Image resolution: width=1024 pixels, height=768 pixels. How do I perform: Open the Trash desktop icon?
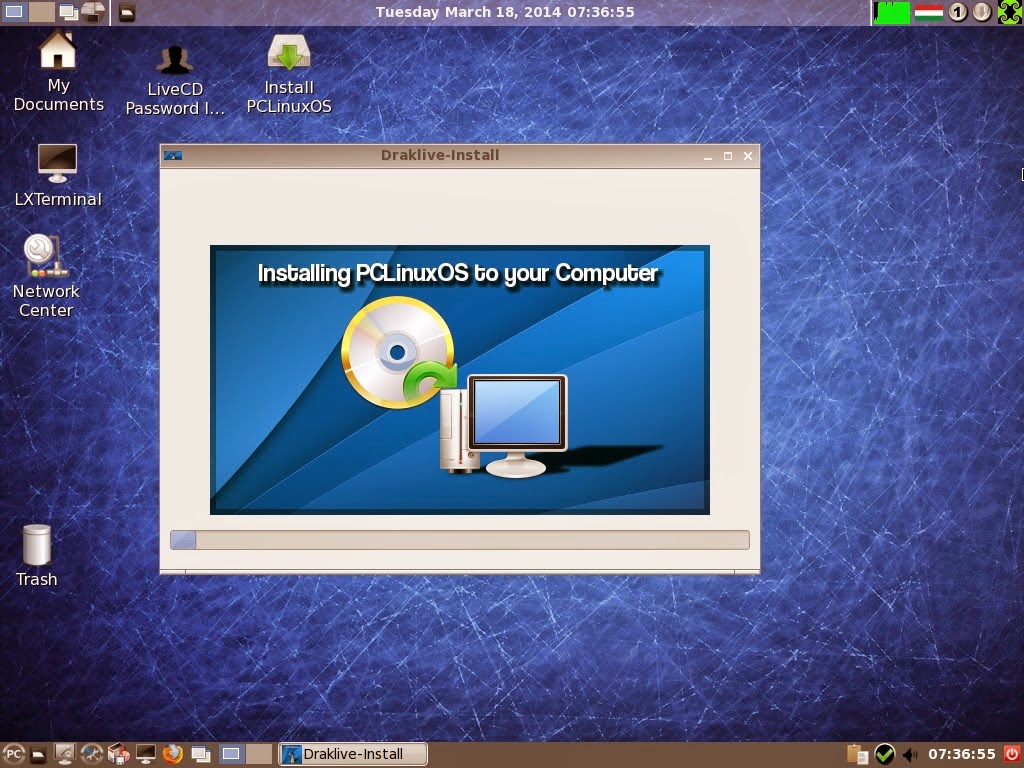[x=37, y=556]
